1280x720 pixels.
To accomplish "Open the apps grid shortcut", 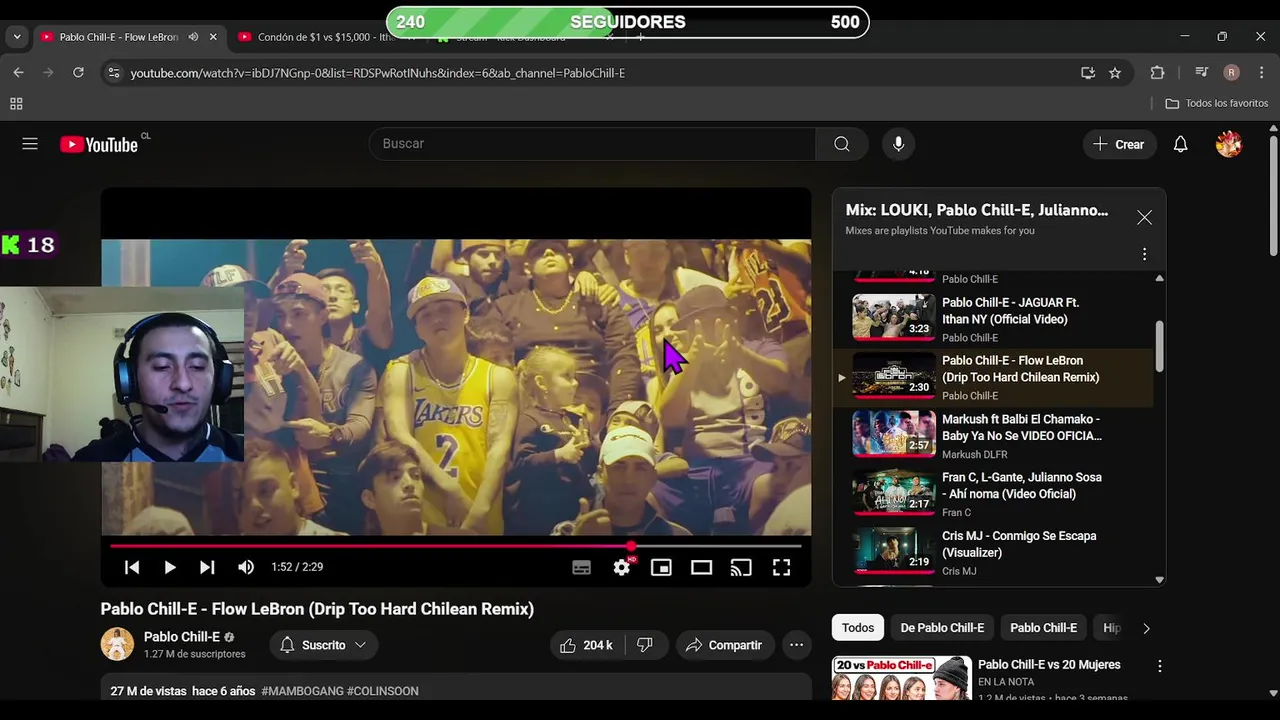I will point(16,104).
